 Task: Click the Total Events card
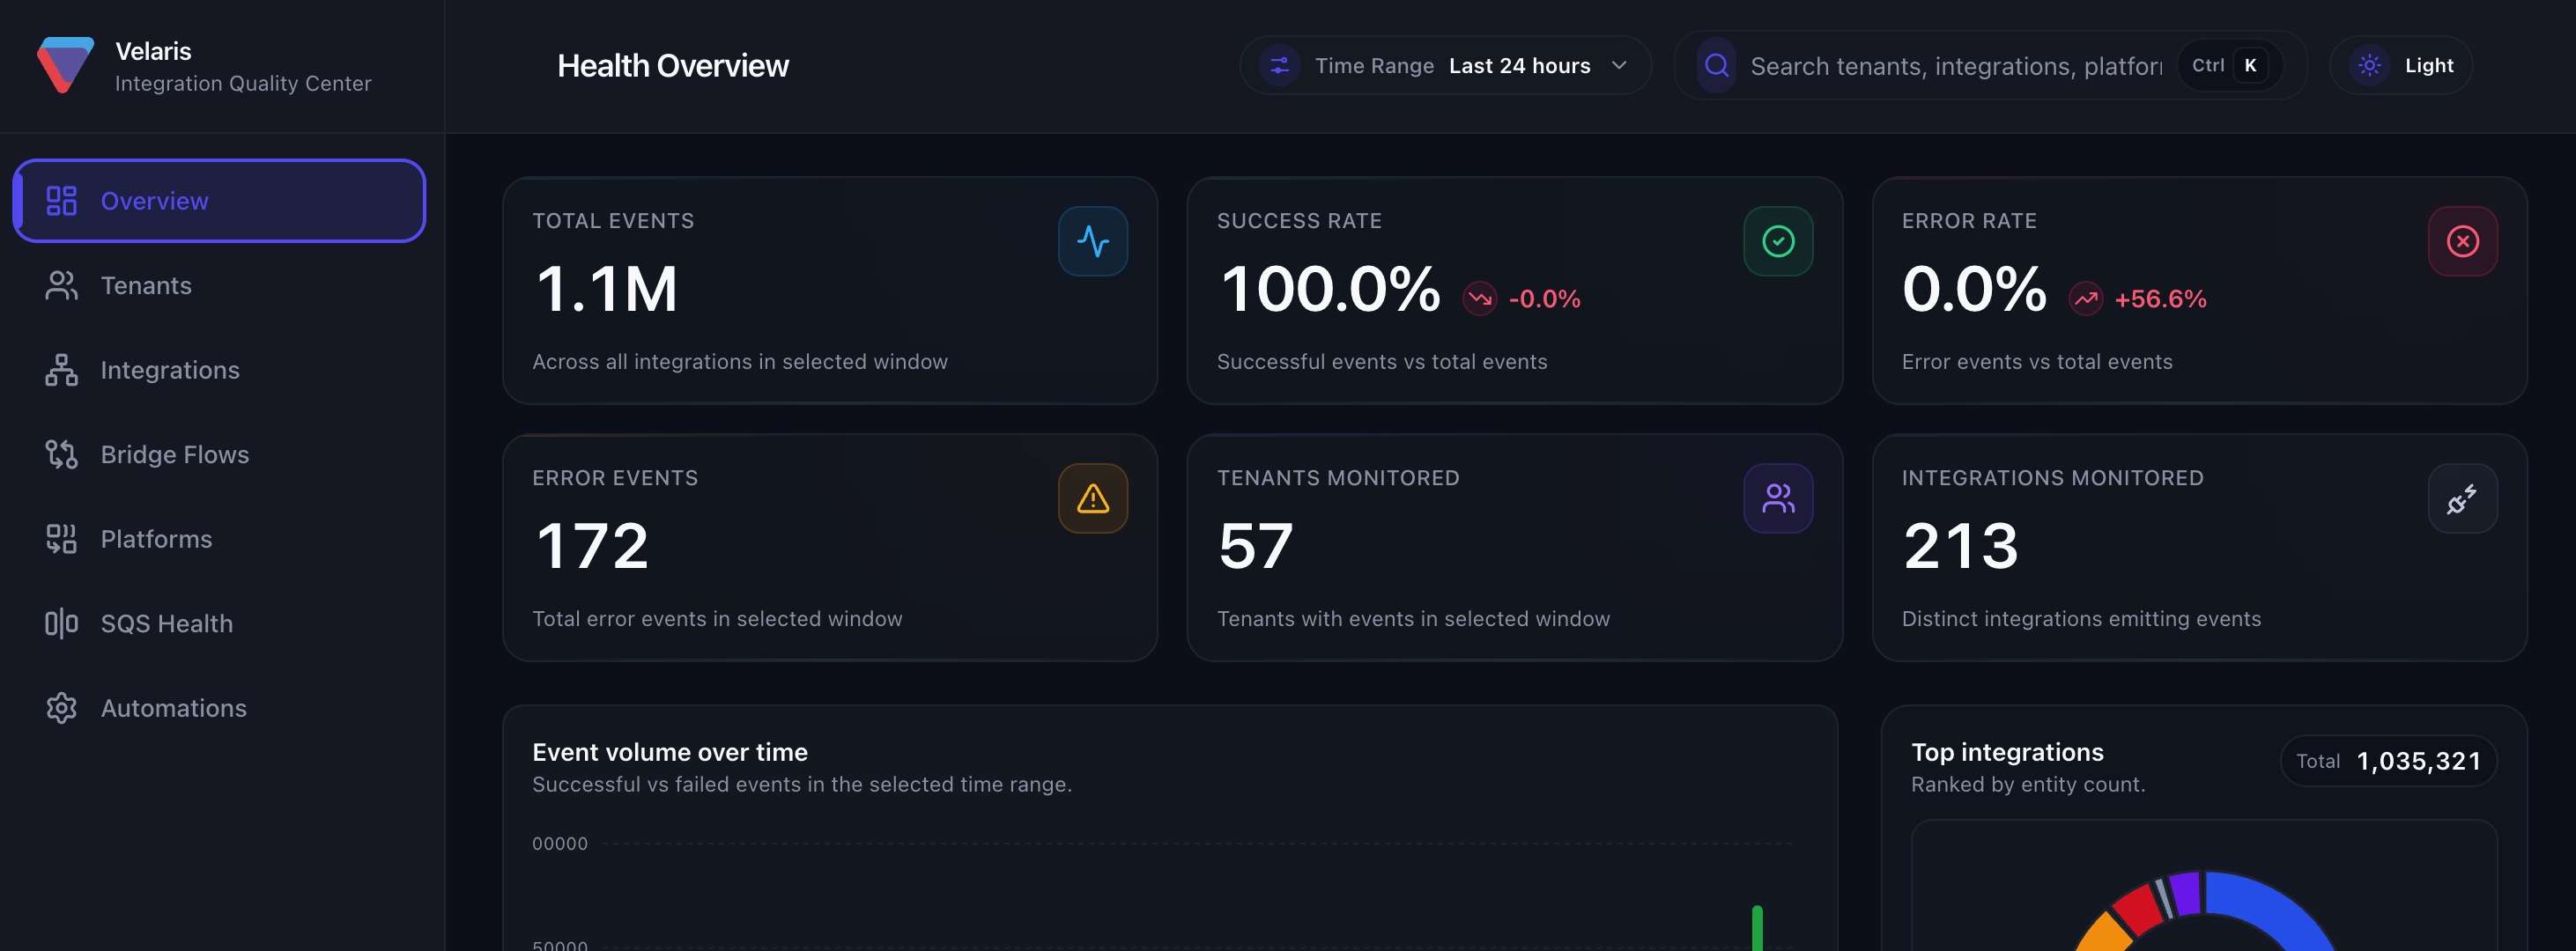click(831, 291)
